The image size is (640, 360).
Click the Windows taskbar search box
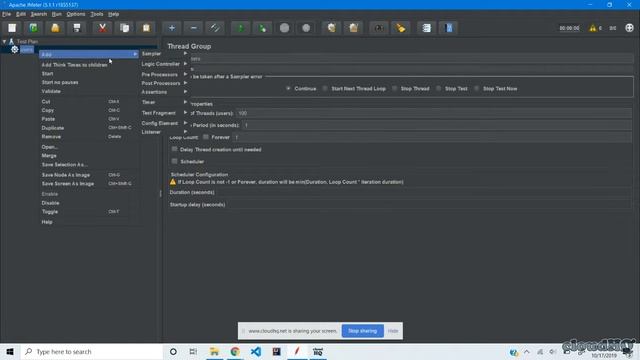tap(92, 351)
